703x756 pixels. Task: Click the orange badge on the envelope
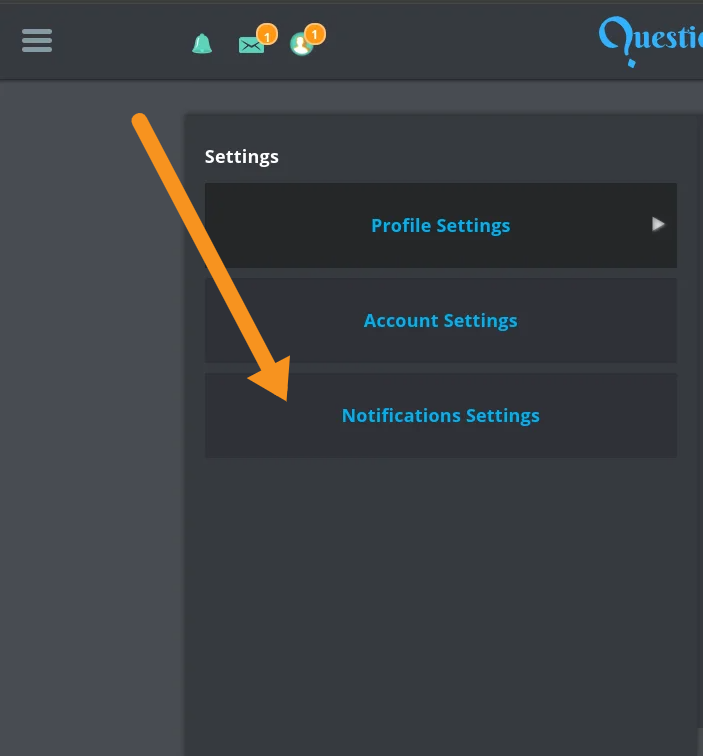click(x=267, y=34)
